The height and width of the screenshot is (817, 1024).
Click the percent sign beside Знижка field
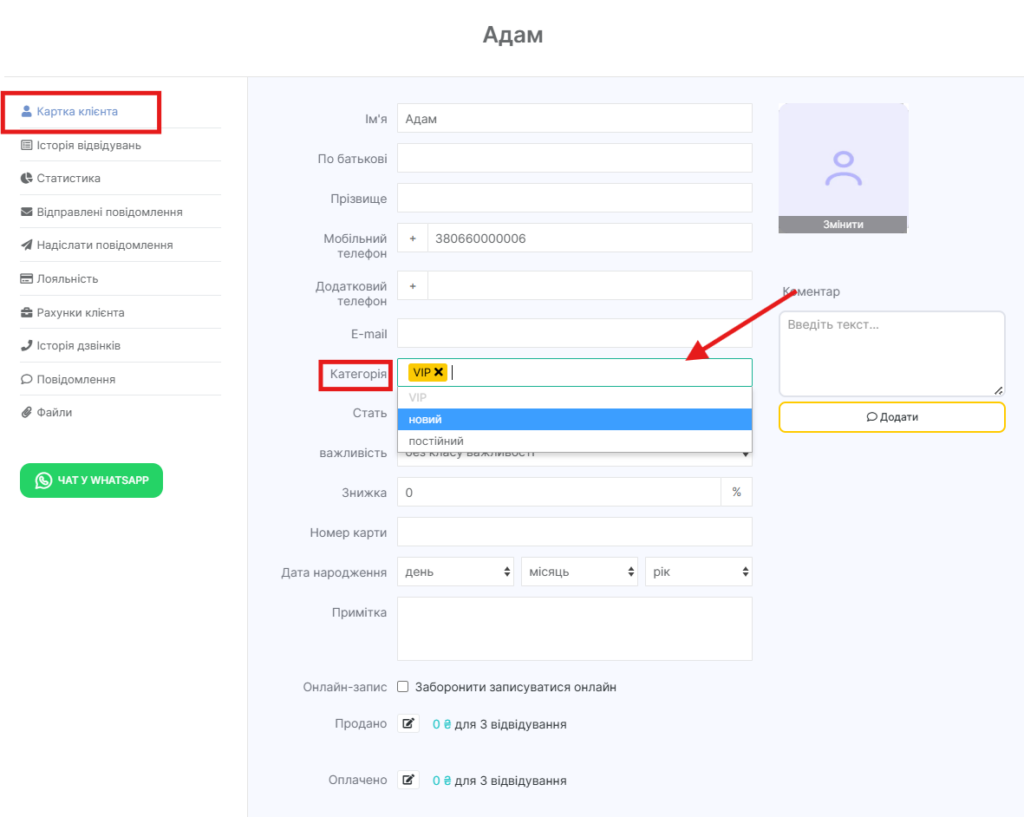pyautogui.click(x=736, y=492)
